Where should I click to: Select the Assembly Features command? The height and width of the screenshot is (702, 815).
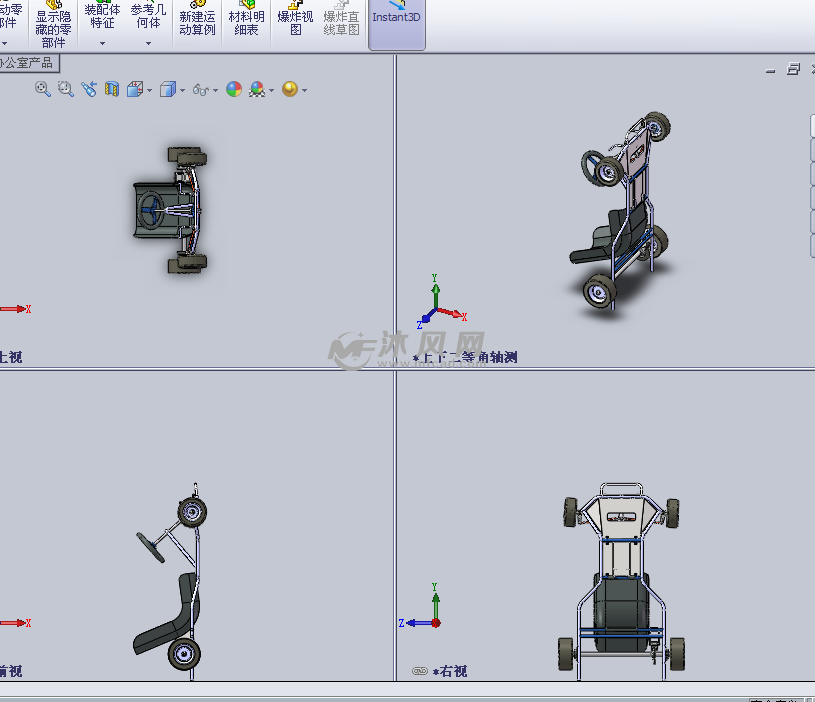pos(101,18)
